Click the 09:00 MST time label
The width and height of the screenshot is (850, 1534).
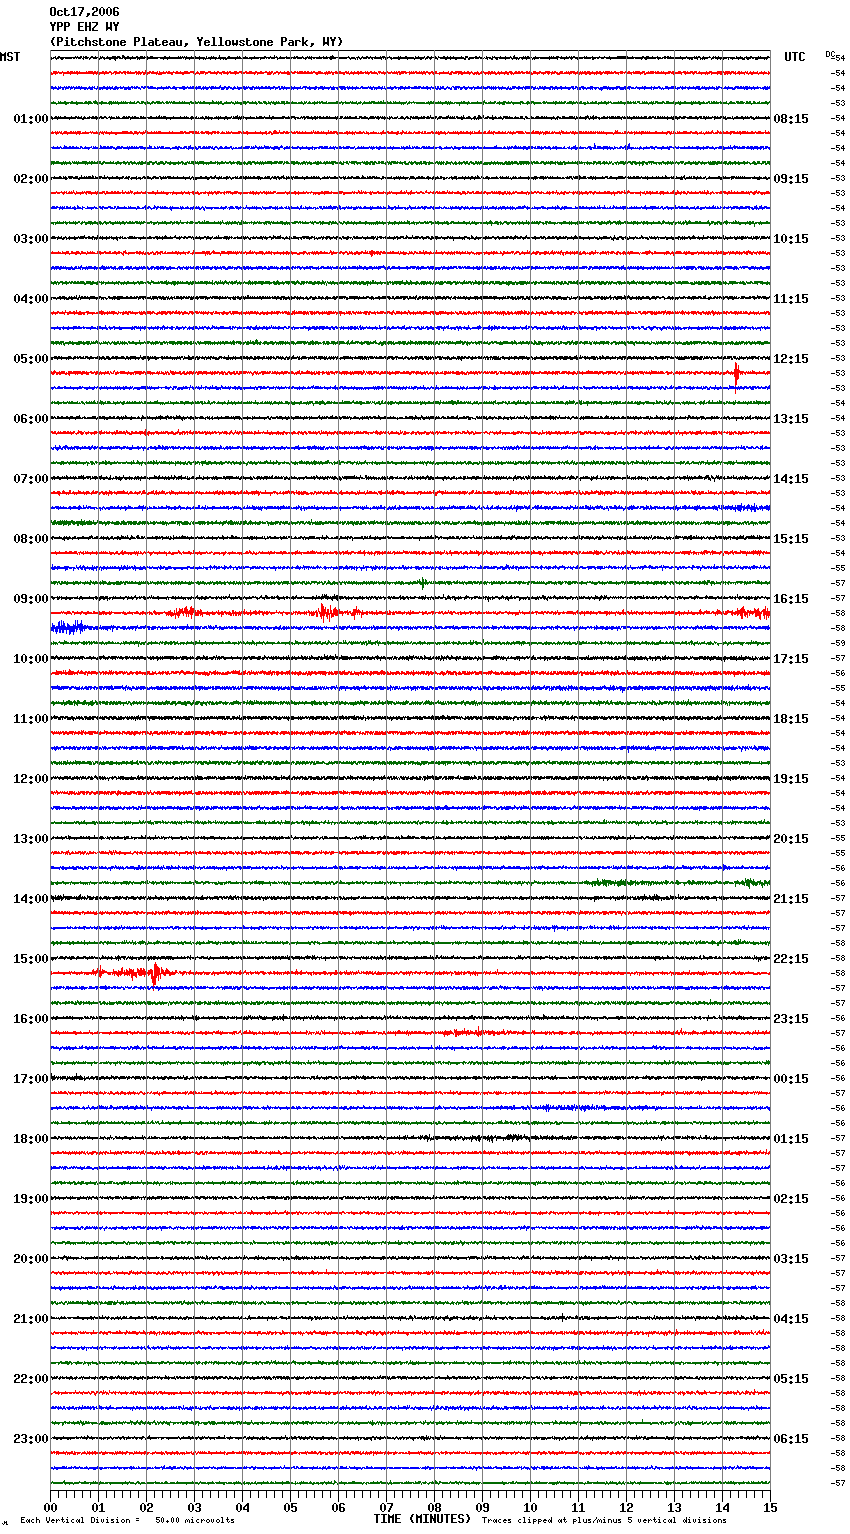tap(31, 599)
